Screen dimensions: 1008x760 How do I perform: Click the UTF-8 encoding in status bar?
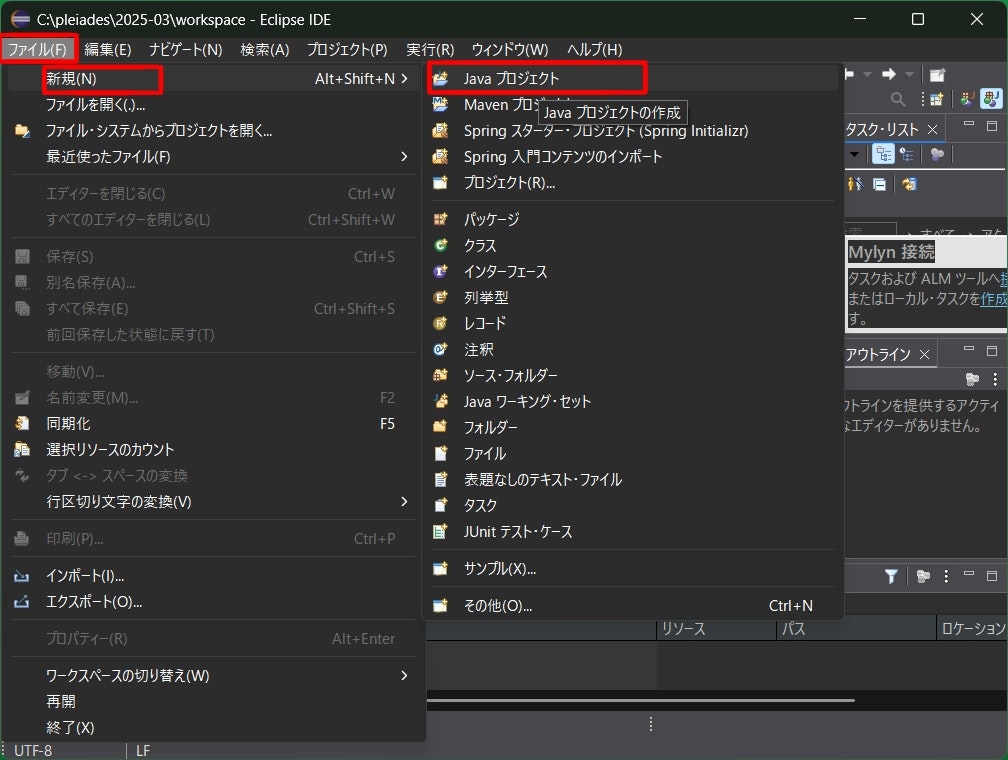(33, 750)
